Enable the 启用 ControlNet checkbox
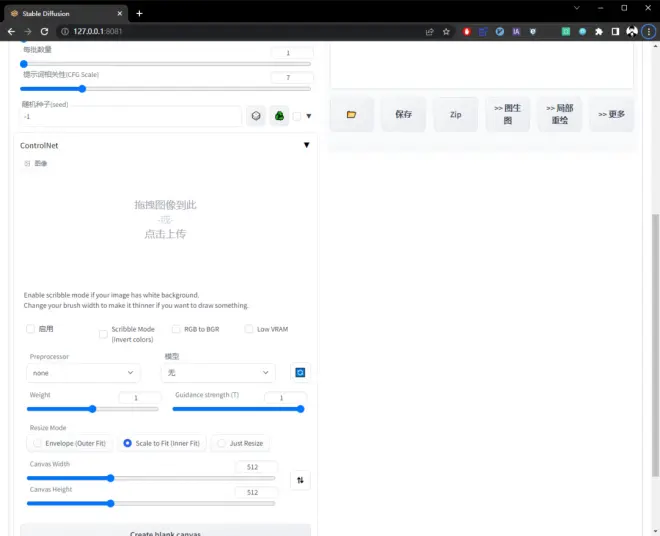This screenshot has width=660, height=536. tap(30, 329)
